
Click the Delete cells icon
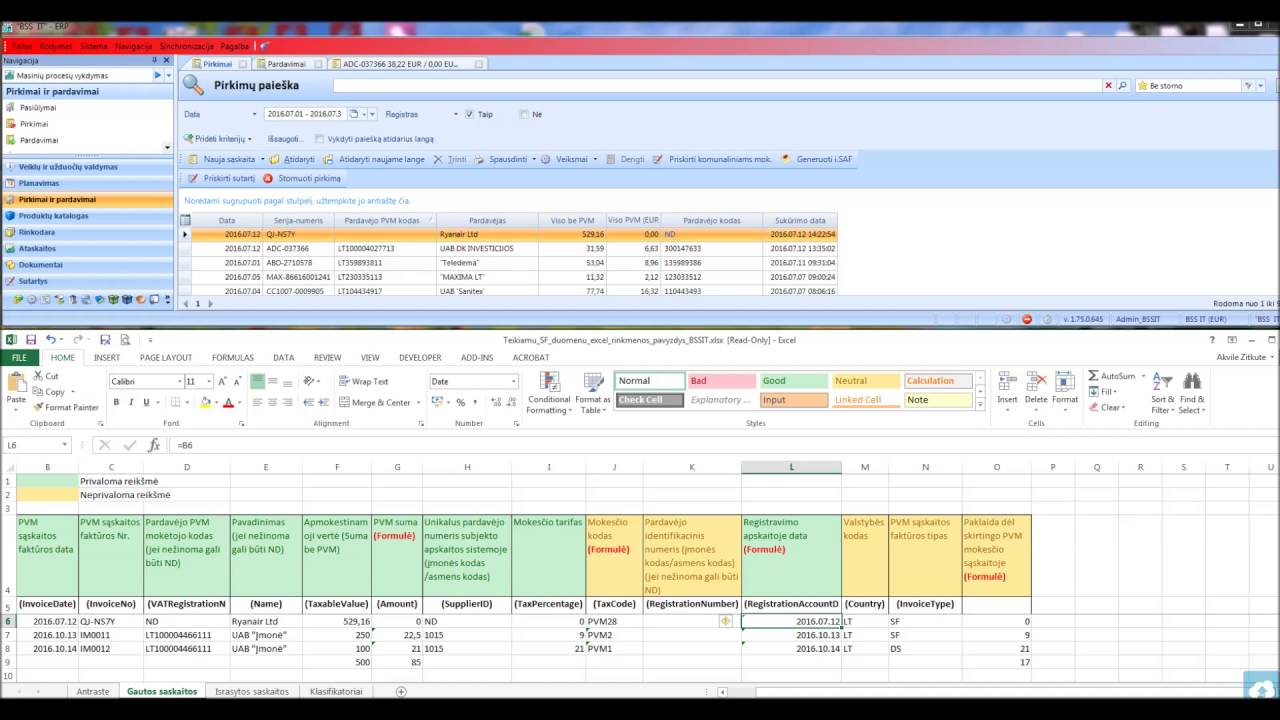point(1036,382)
